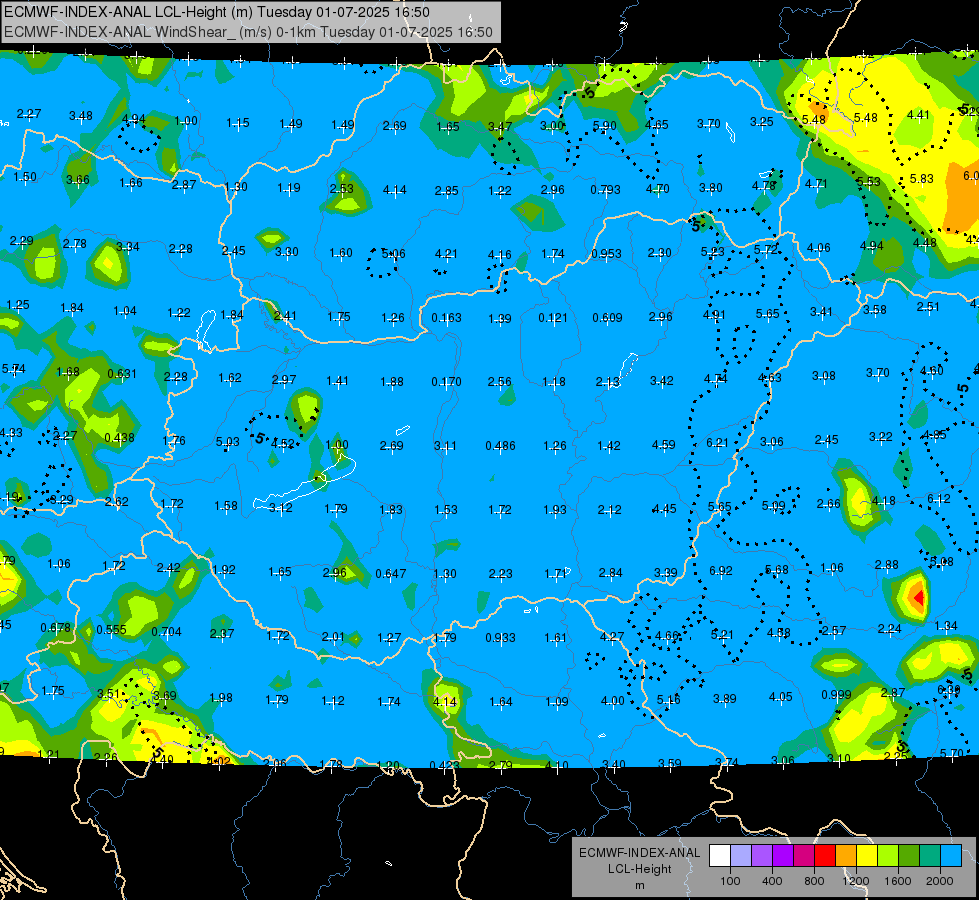Viewport: 979px width, 900px height.
Task: Click the legend tick label '1600'
Action: tap(898, 881)
